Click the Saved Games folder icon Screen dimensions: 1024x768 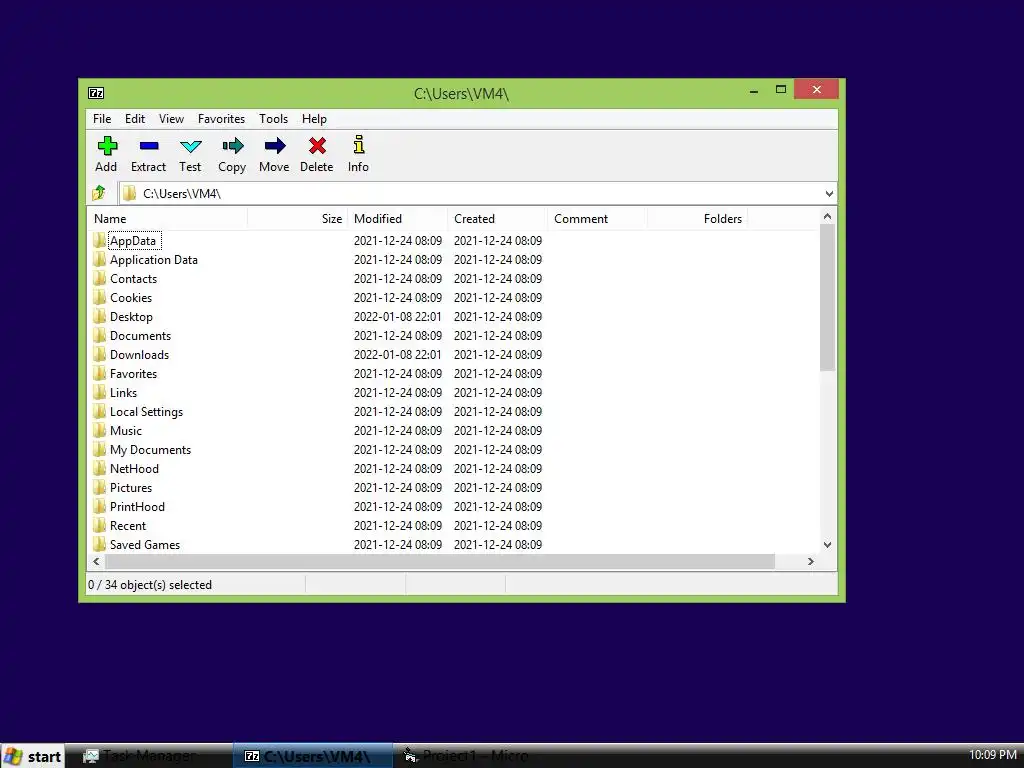[99, 544]
